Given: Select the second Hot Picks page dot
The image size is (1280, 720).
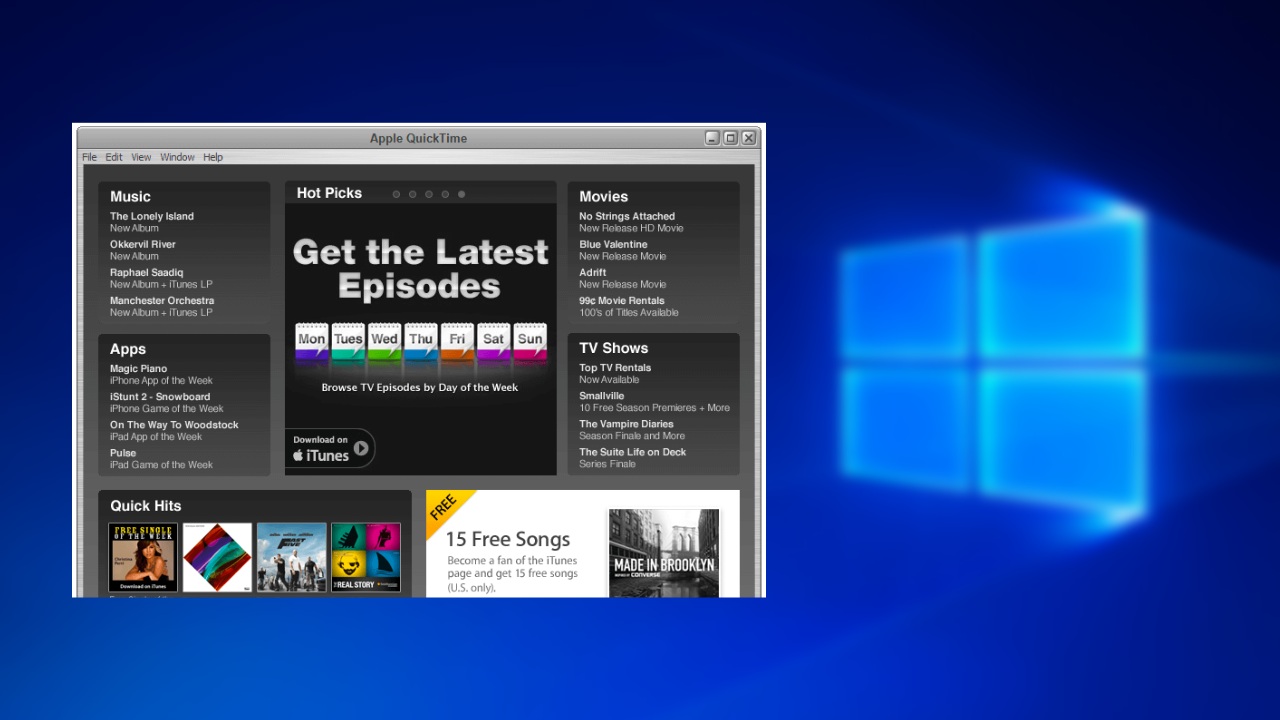Looking at the screenshot, I should pos(412,194).
